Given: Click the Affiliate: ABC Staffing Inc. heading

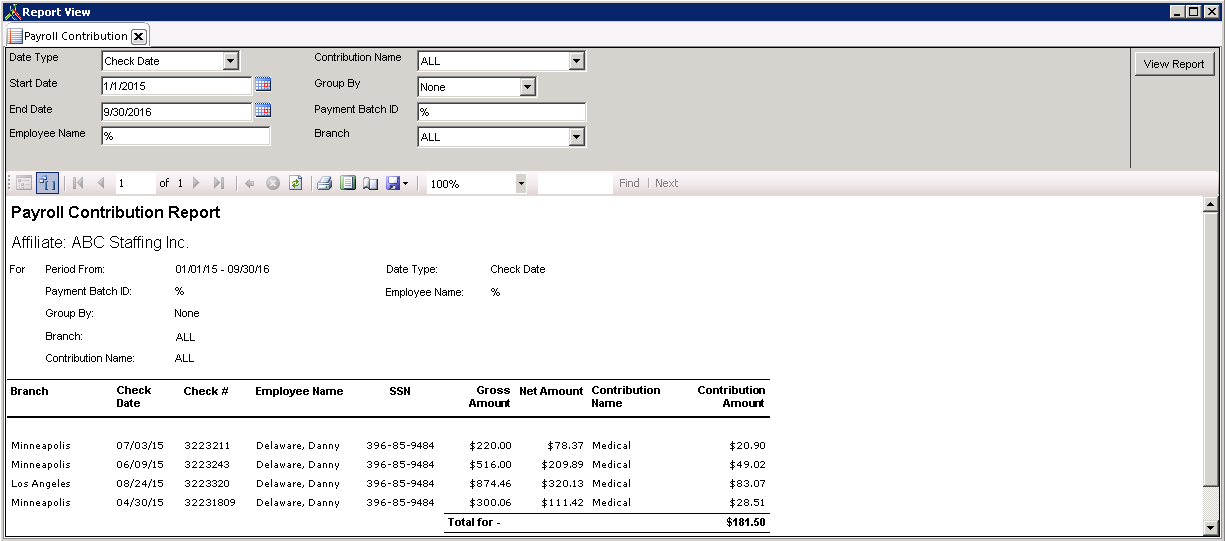Looking at the screenshot, I should pyautogui.click(x=100, y=243).
